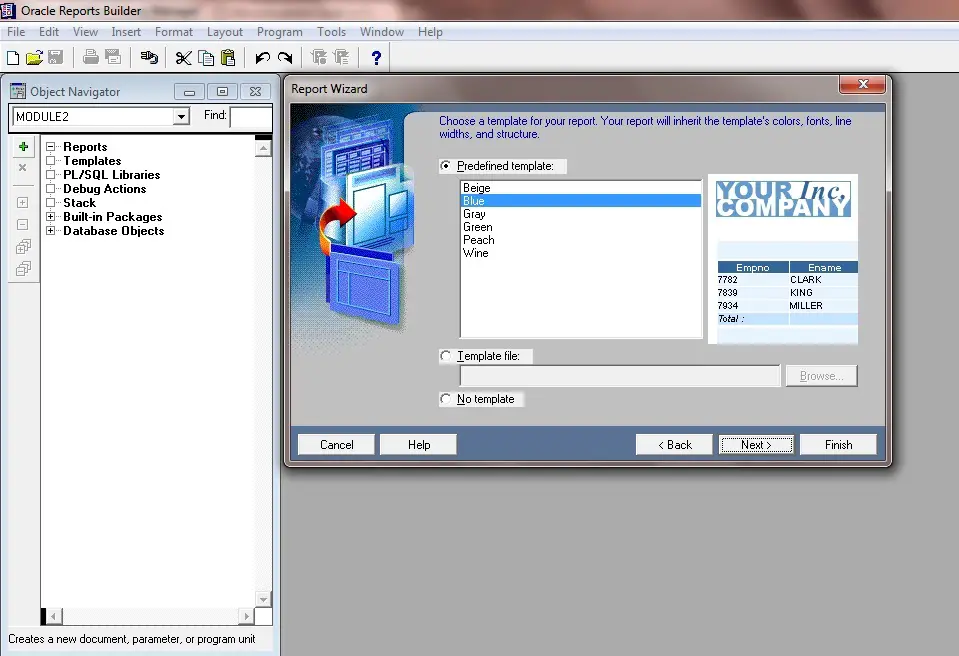The image size is (959, 656).
Task: Go back with the < Back button
Action: (x=675, y=444)
